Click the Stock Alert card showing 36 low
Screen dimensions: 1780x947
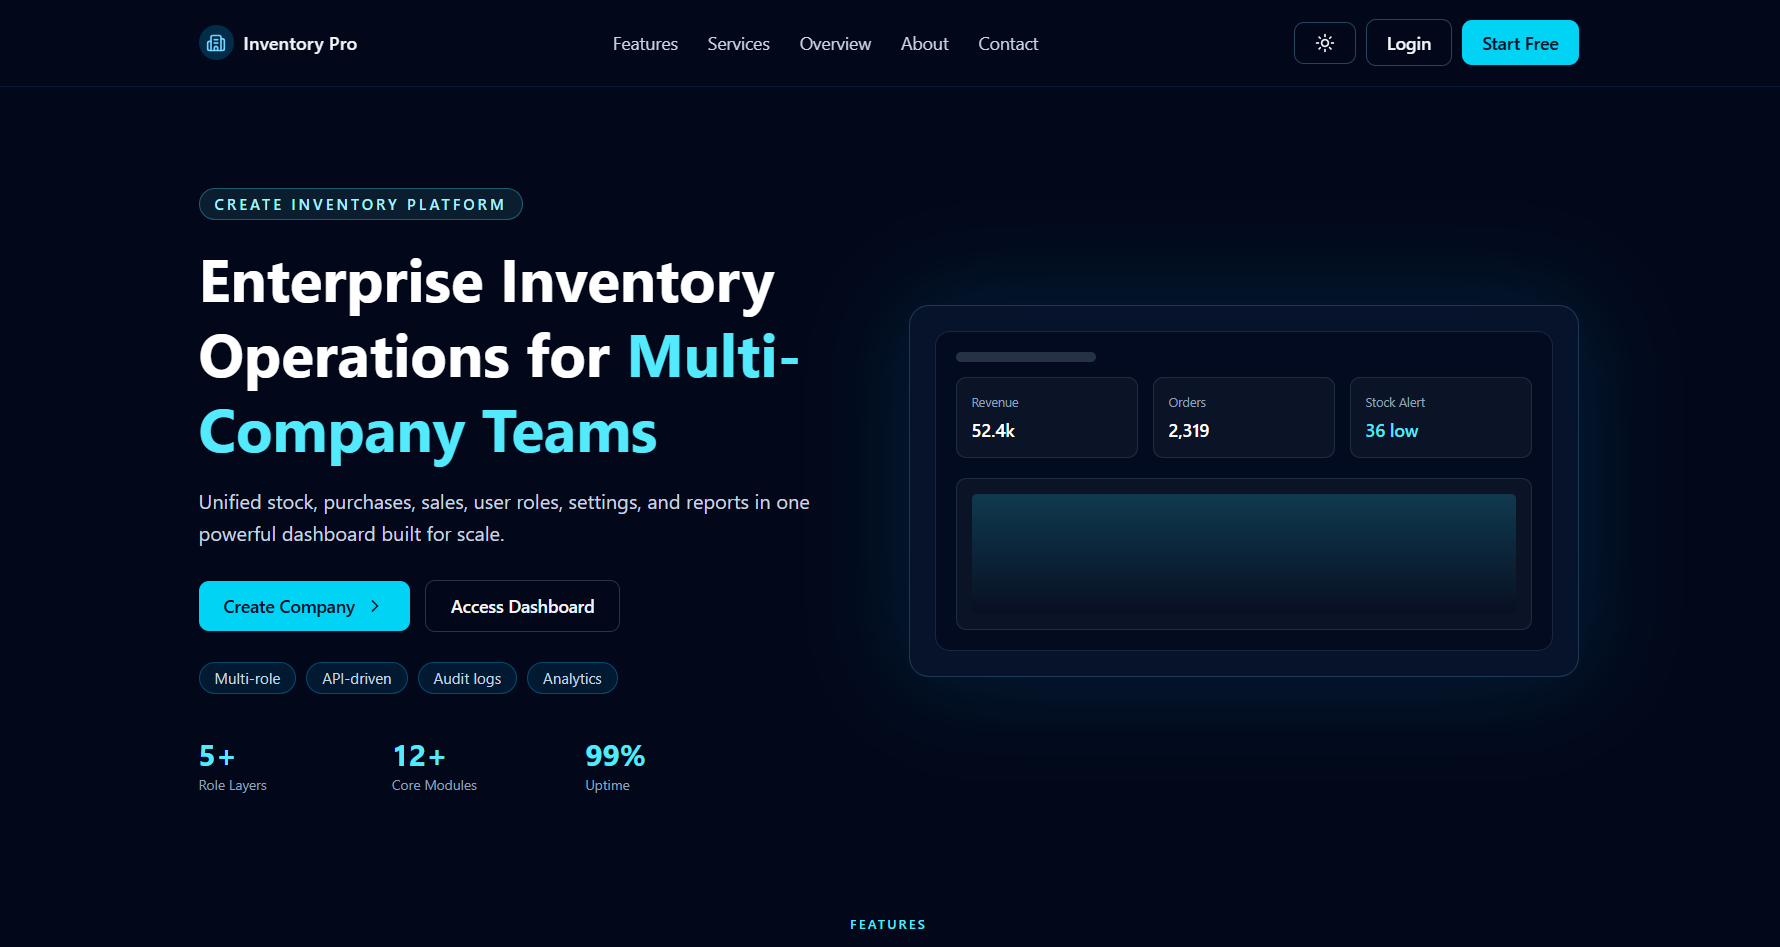[1440, 417]
